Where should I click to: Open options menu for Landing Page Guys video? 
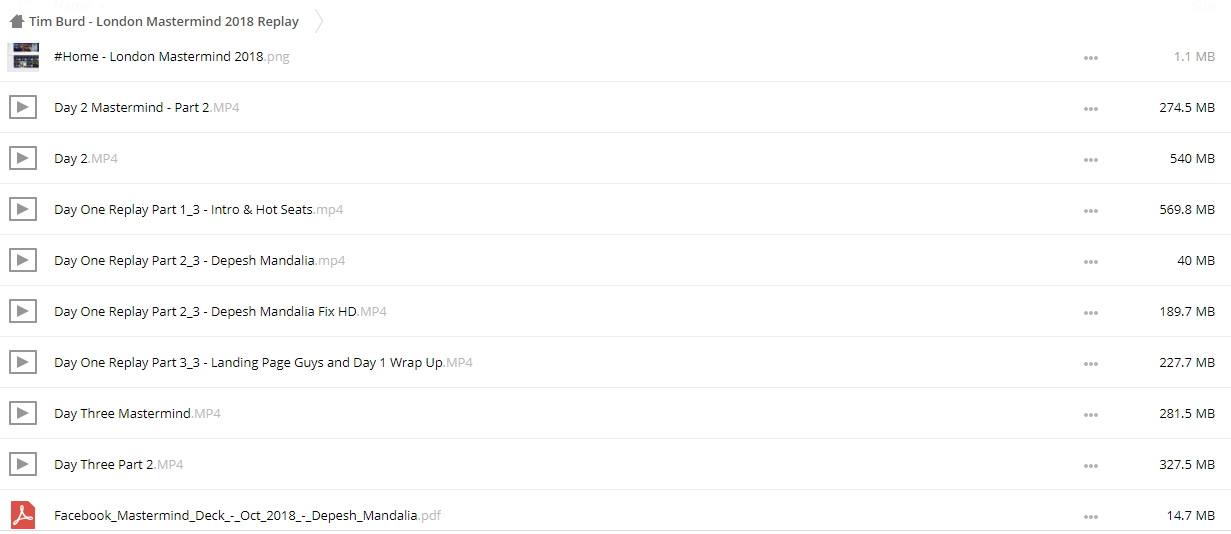tap(1090, 363)
